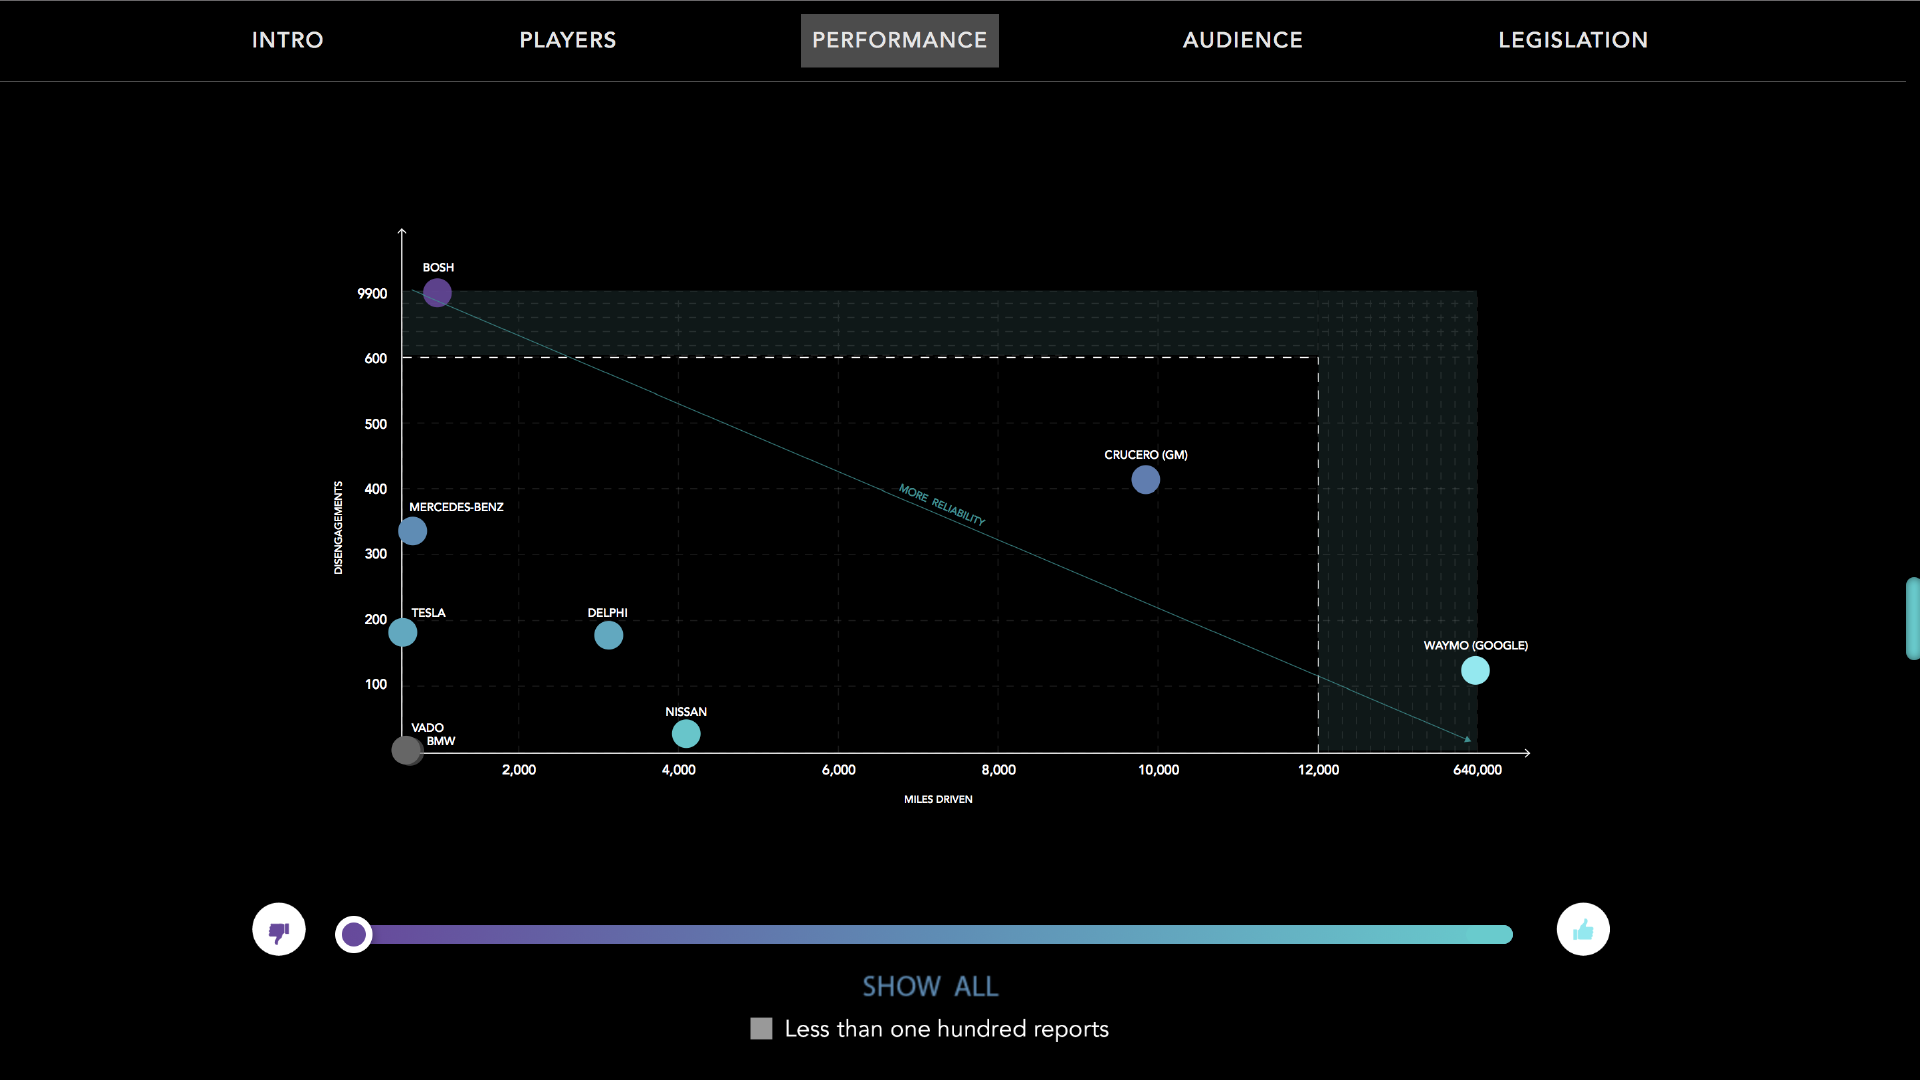Click the thumbs-up icon button
The height and width of the screenshot is (1080, 1920).
(1583, 930)
